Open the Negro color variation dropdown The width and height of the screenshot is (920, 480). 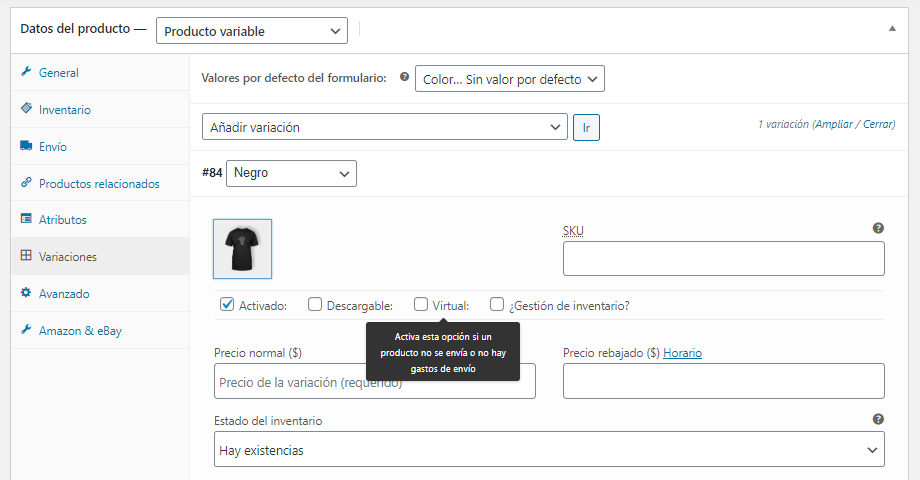coord(291,173)
